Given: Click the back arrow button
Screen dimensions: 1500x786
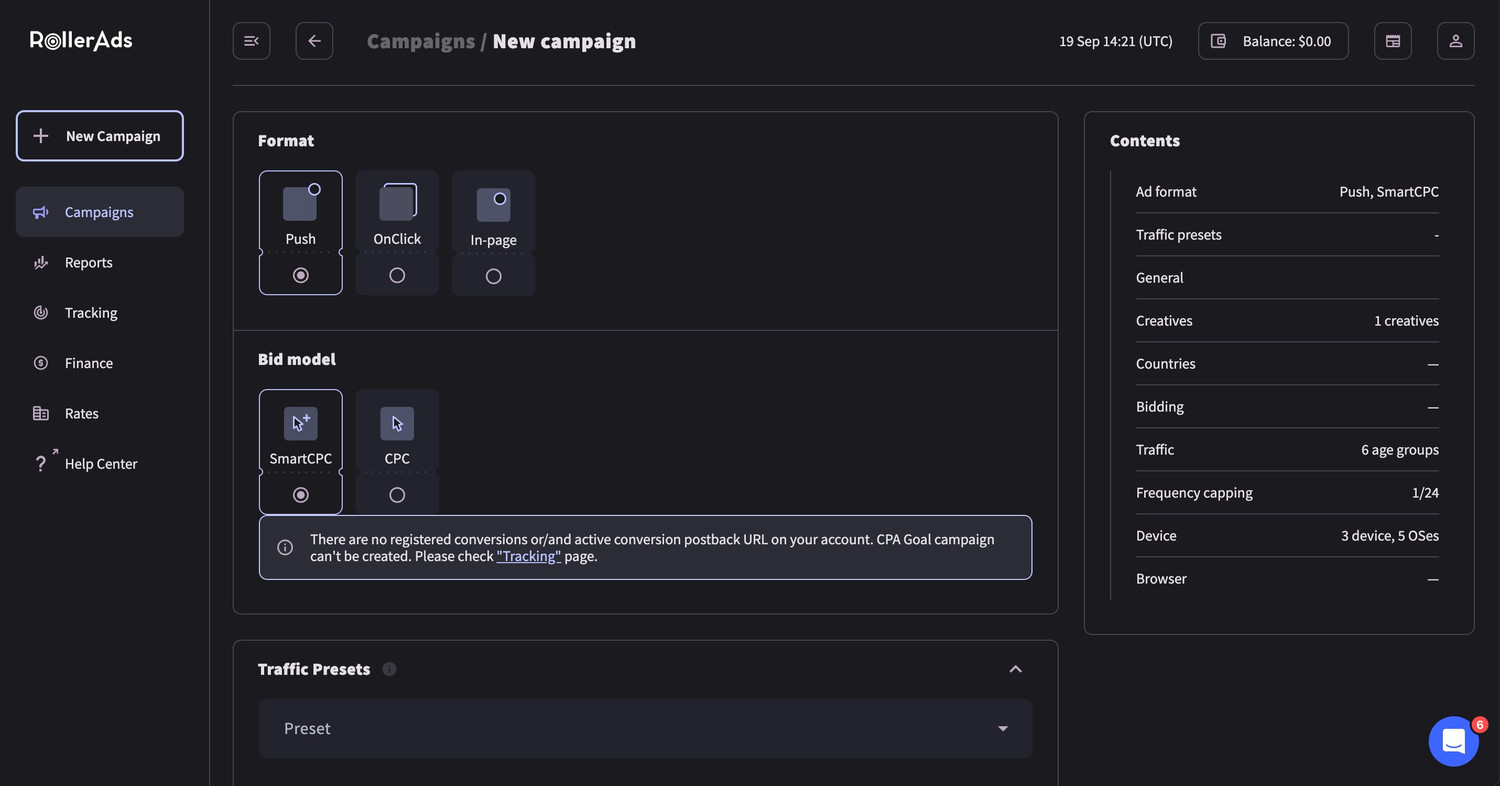Looking at the screenshot, I should (x=314, y=41).
